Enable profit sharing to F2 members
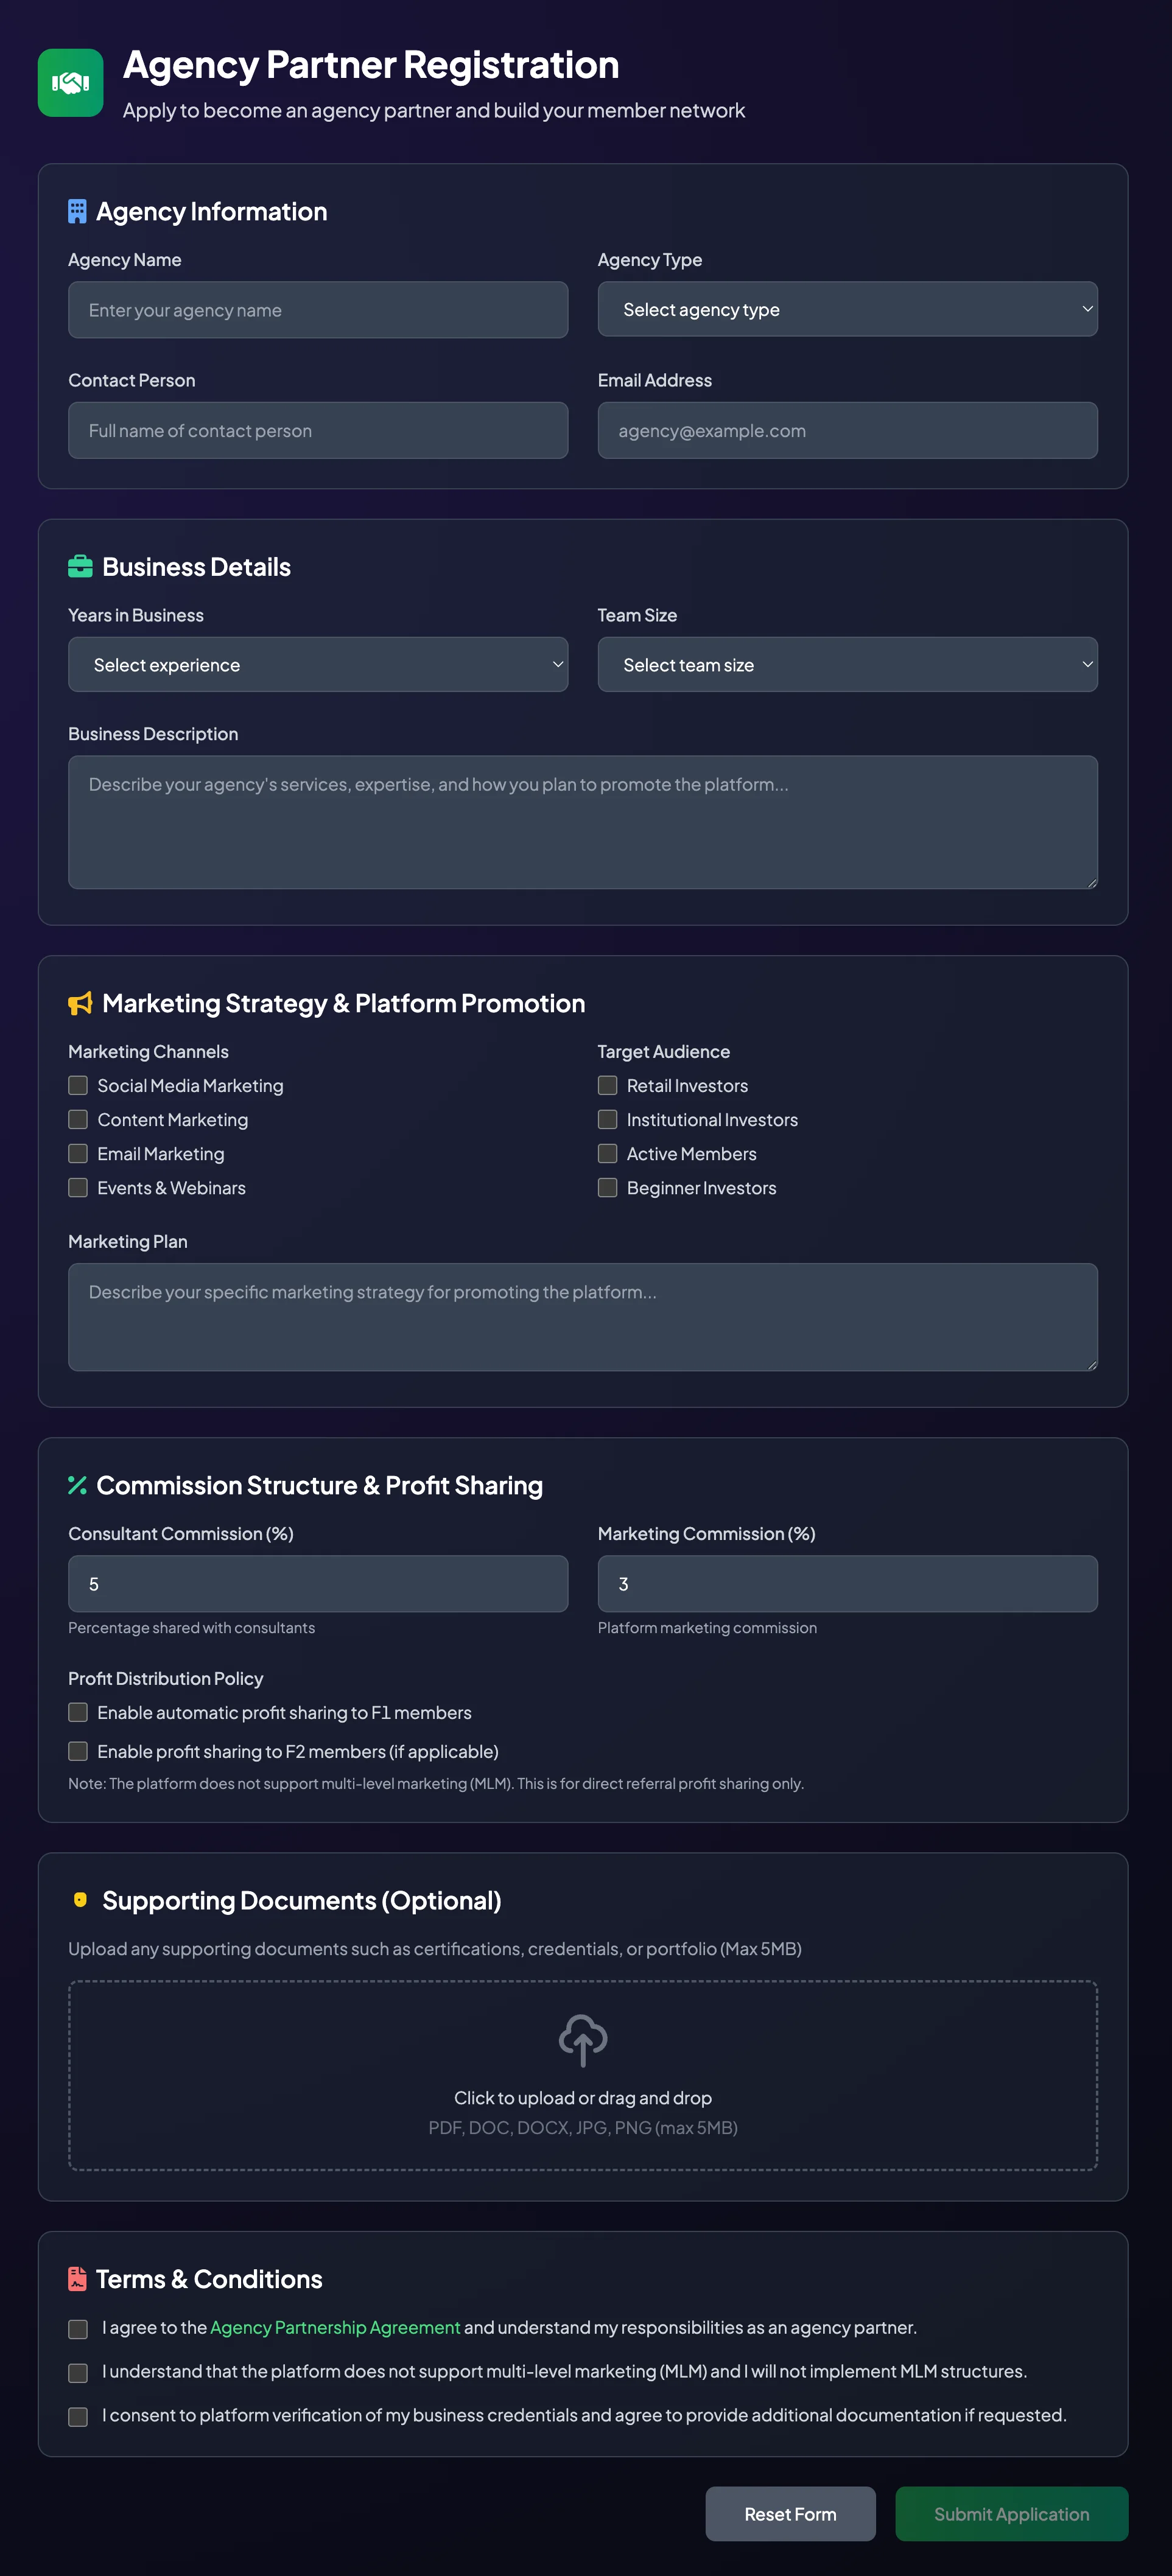1172x2576 pixels. point(78,1751)
